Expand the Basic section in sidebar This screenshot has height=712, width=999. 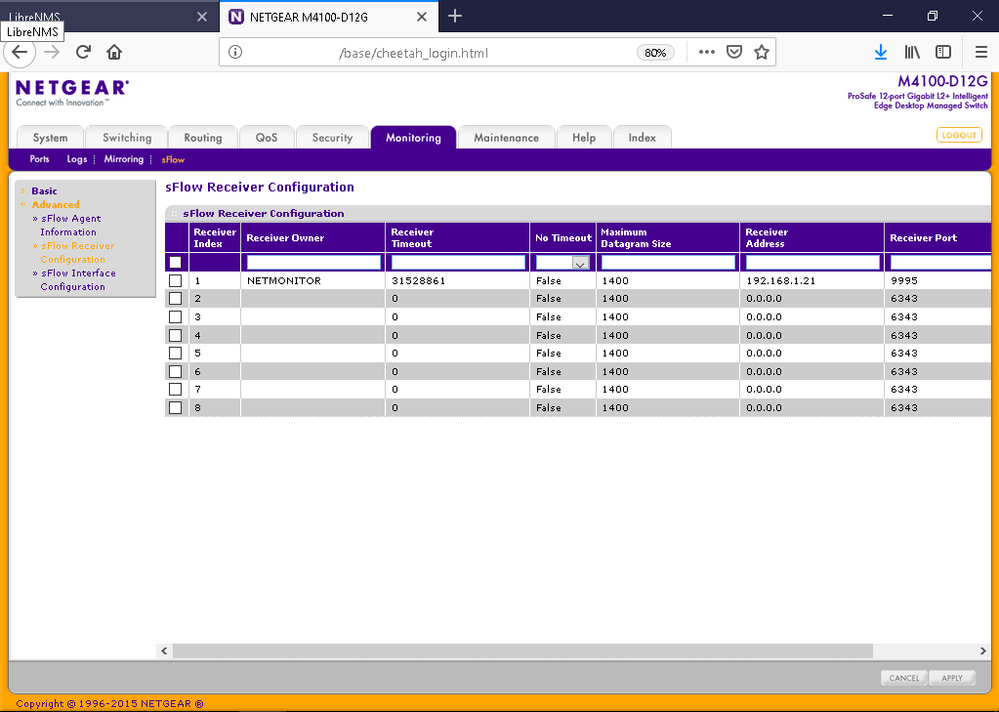(x=44, y=191)
